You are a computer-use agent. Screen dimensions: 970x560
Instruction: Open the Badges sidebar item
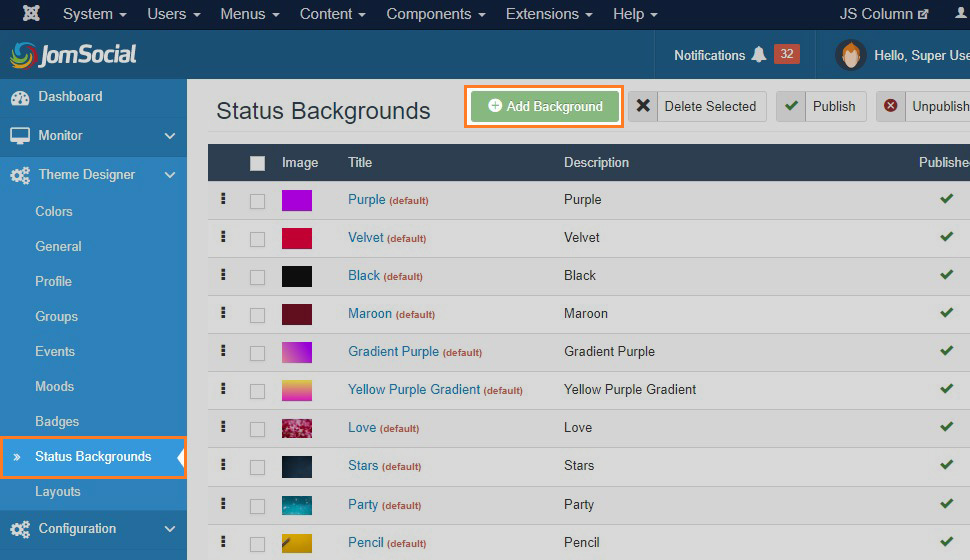click(57, 421)
